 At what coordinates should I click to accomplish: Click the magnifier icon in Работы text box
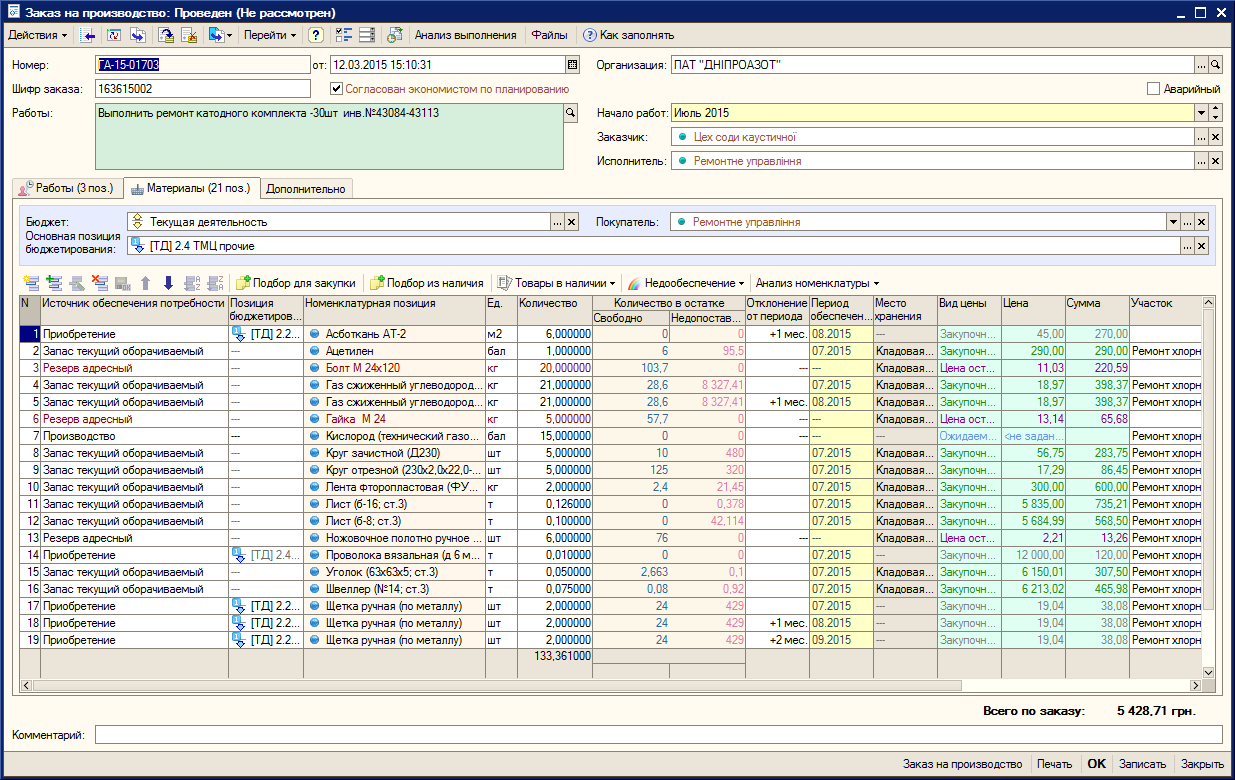pos(571,113)
